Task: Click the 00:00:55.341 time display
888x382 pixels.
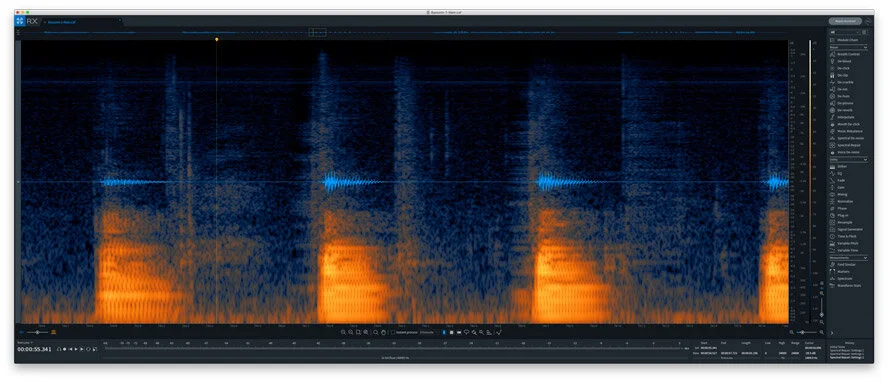Action: click(x=35, y=349)
